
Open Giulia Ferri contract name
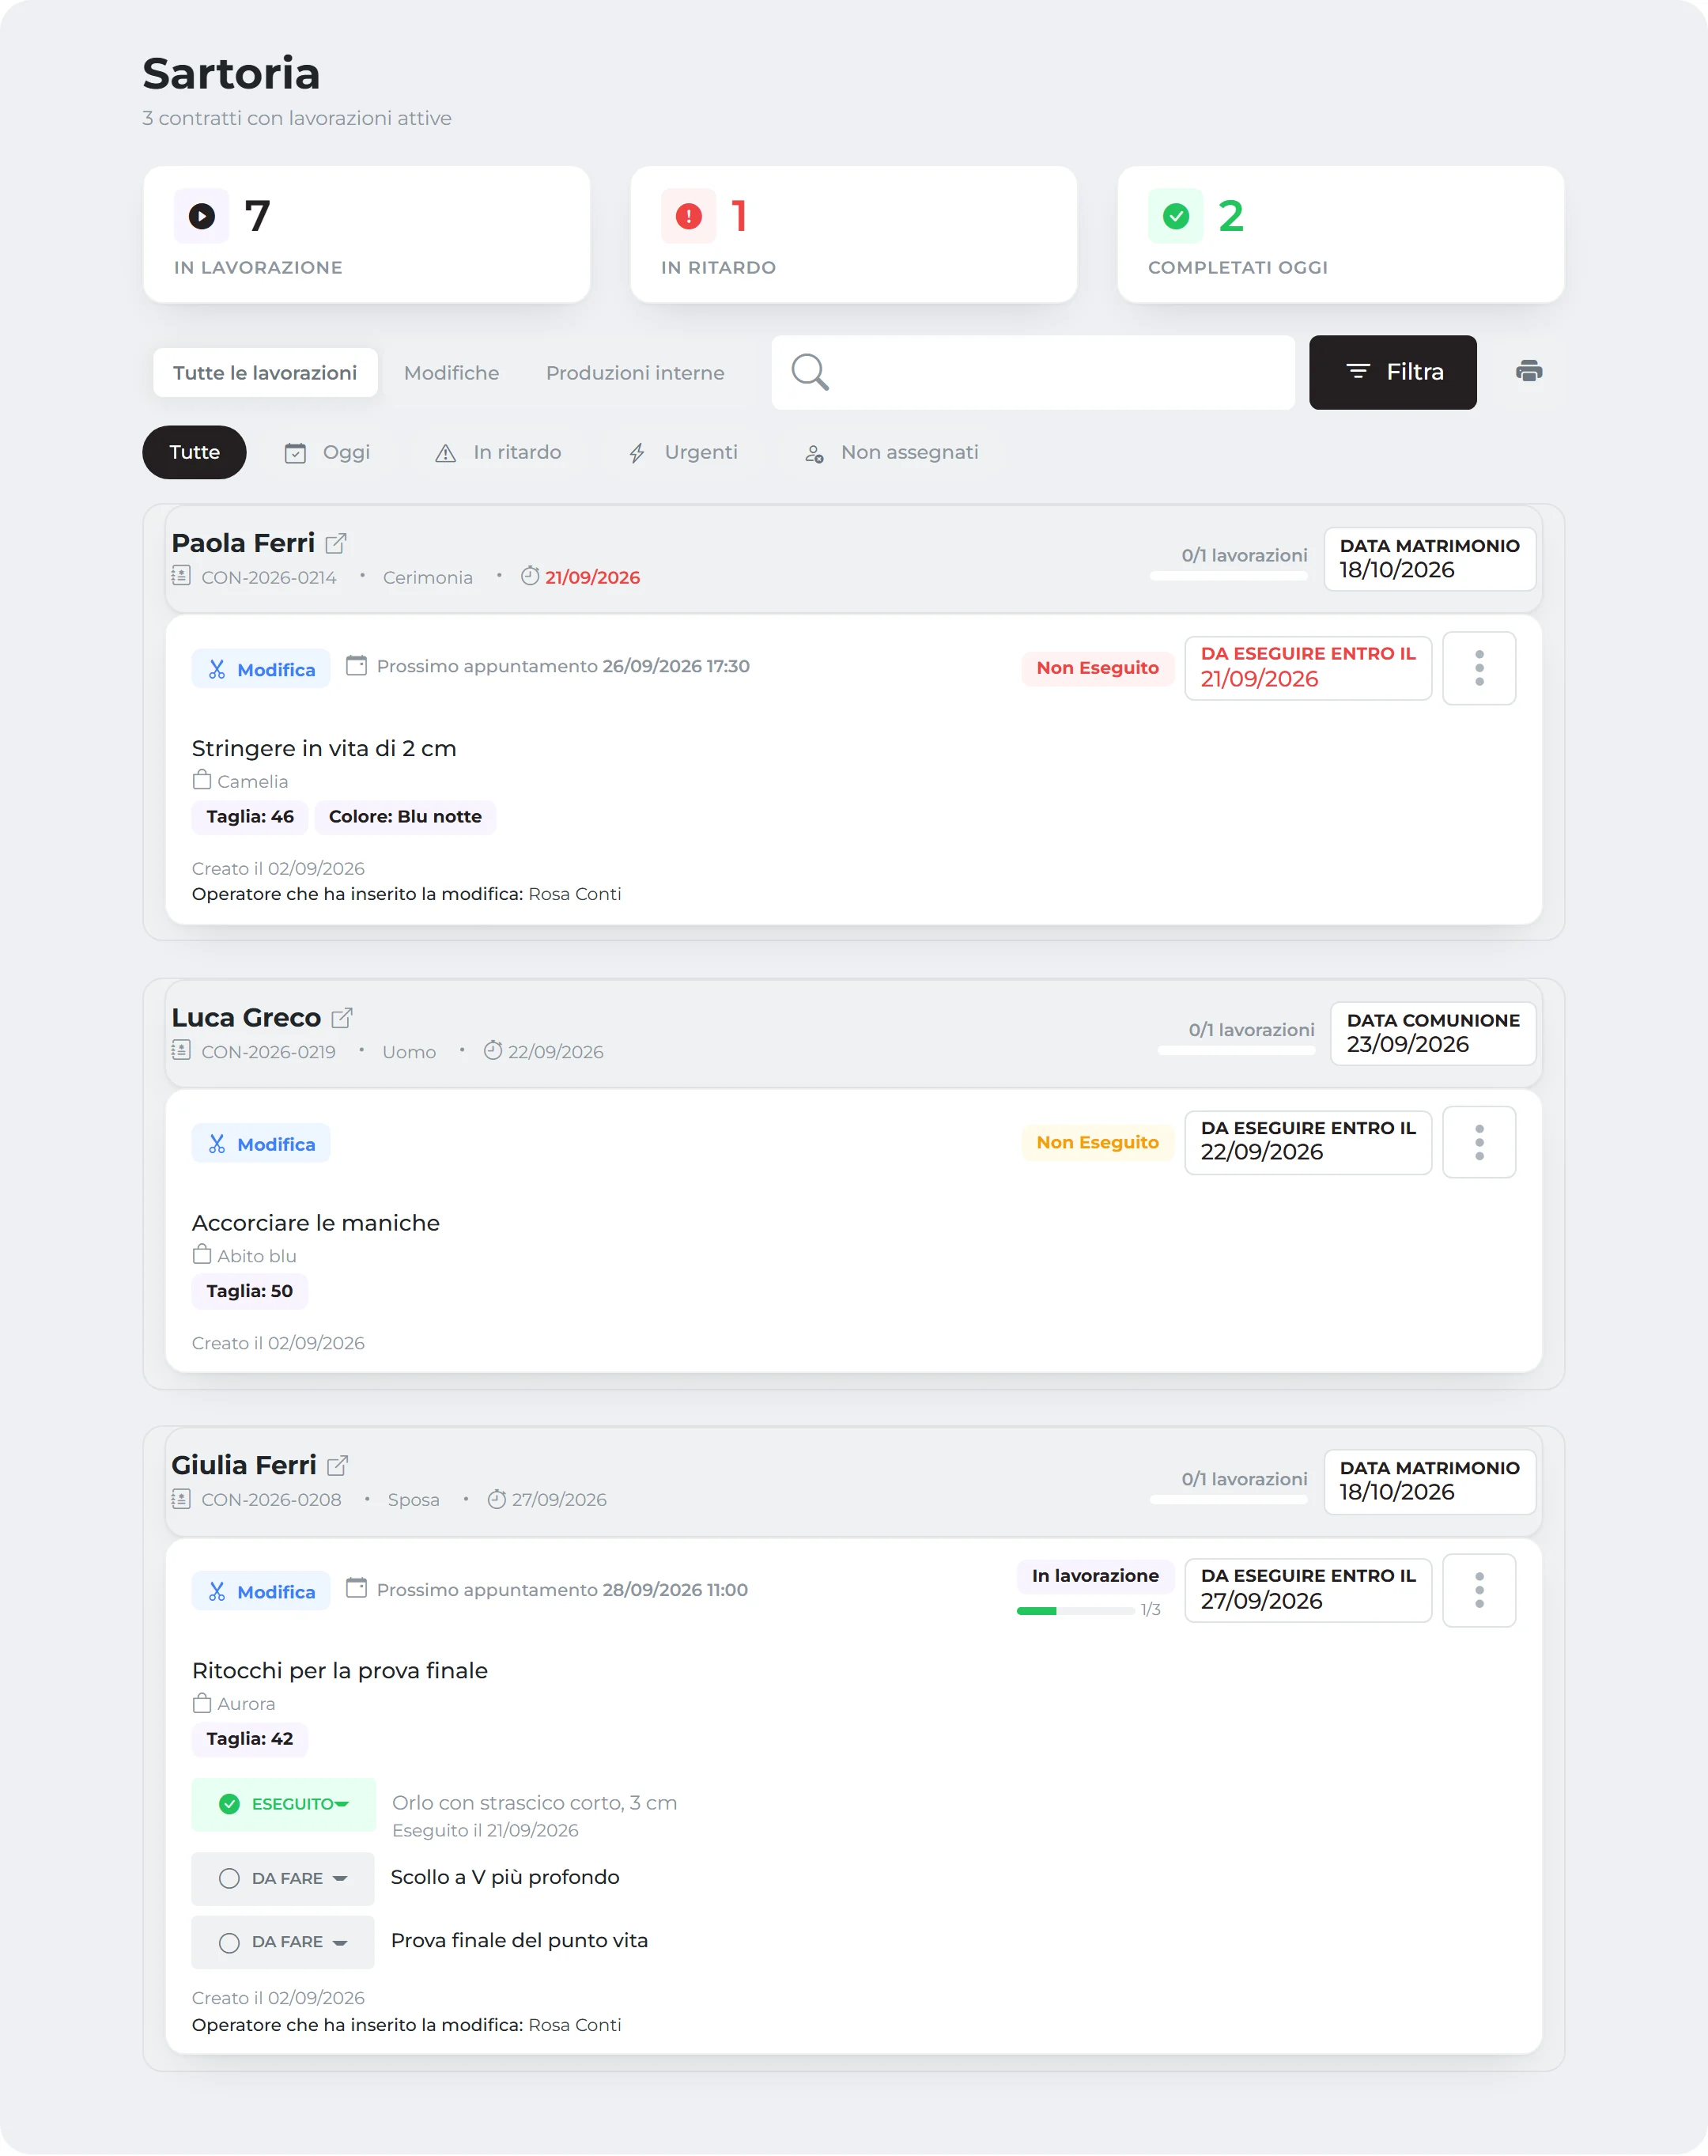[244, 1465]
